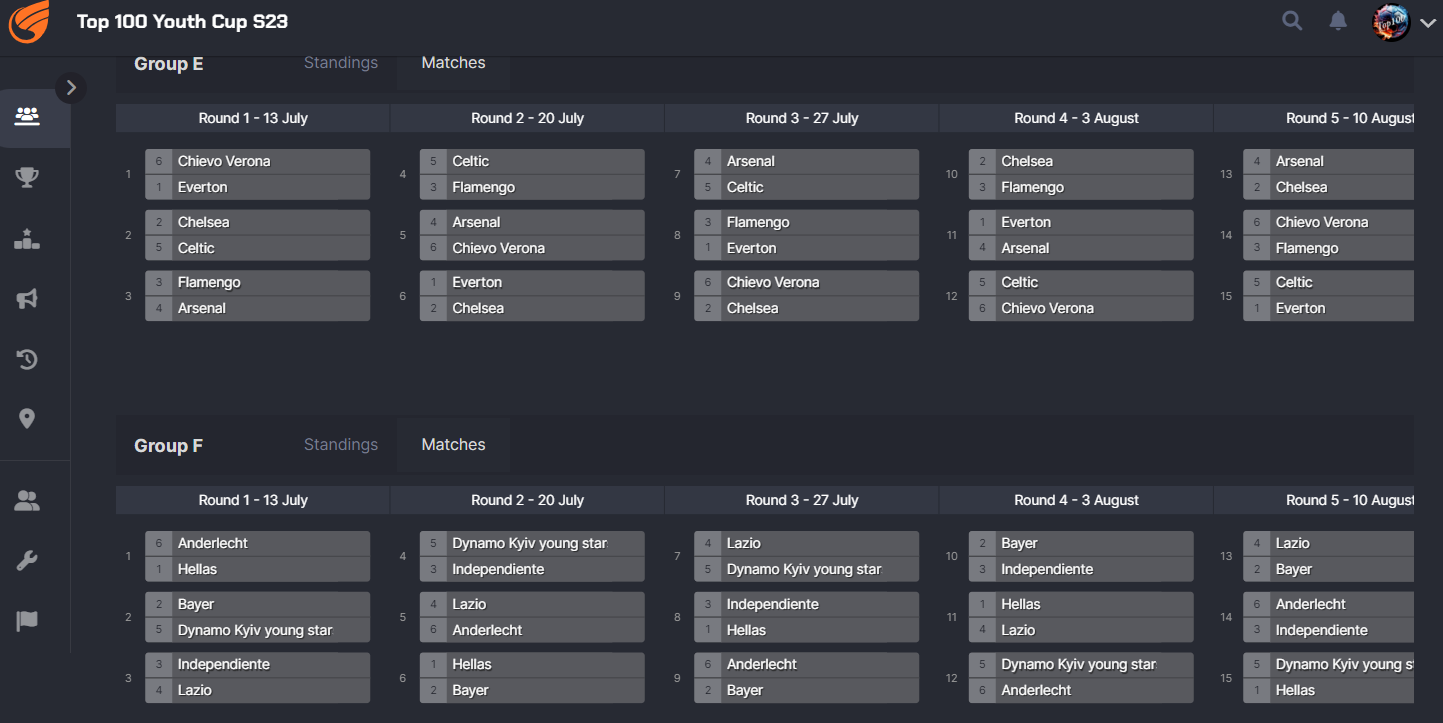Click the location pin sidebar icon
The image size is (1443, 723).
click(x=27, y=419)
